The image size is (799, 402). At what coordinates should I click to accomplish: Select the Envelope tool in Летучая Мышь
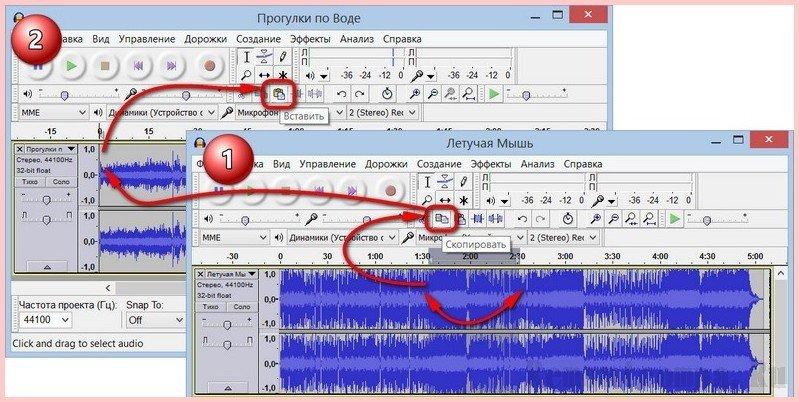tap(445, 182)
